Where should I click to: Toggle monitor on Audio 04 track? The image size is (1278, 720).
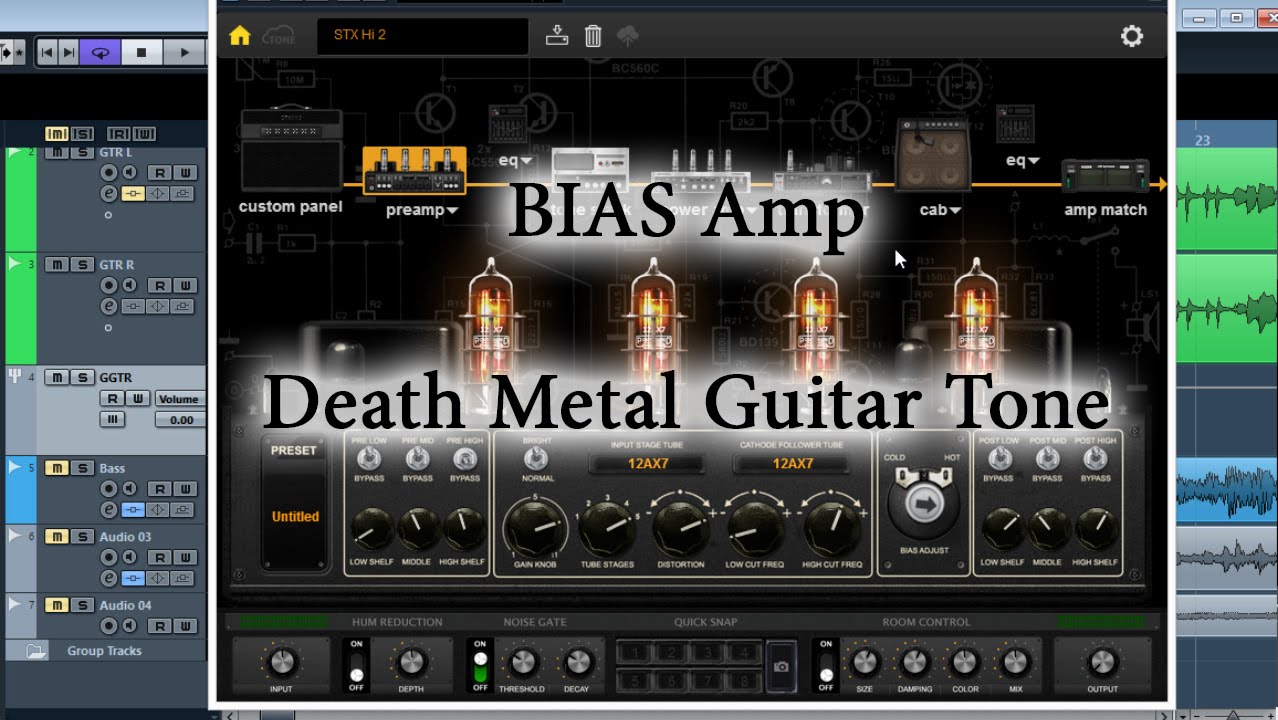130,626
